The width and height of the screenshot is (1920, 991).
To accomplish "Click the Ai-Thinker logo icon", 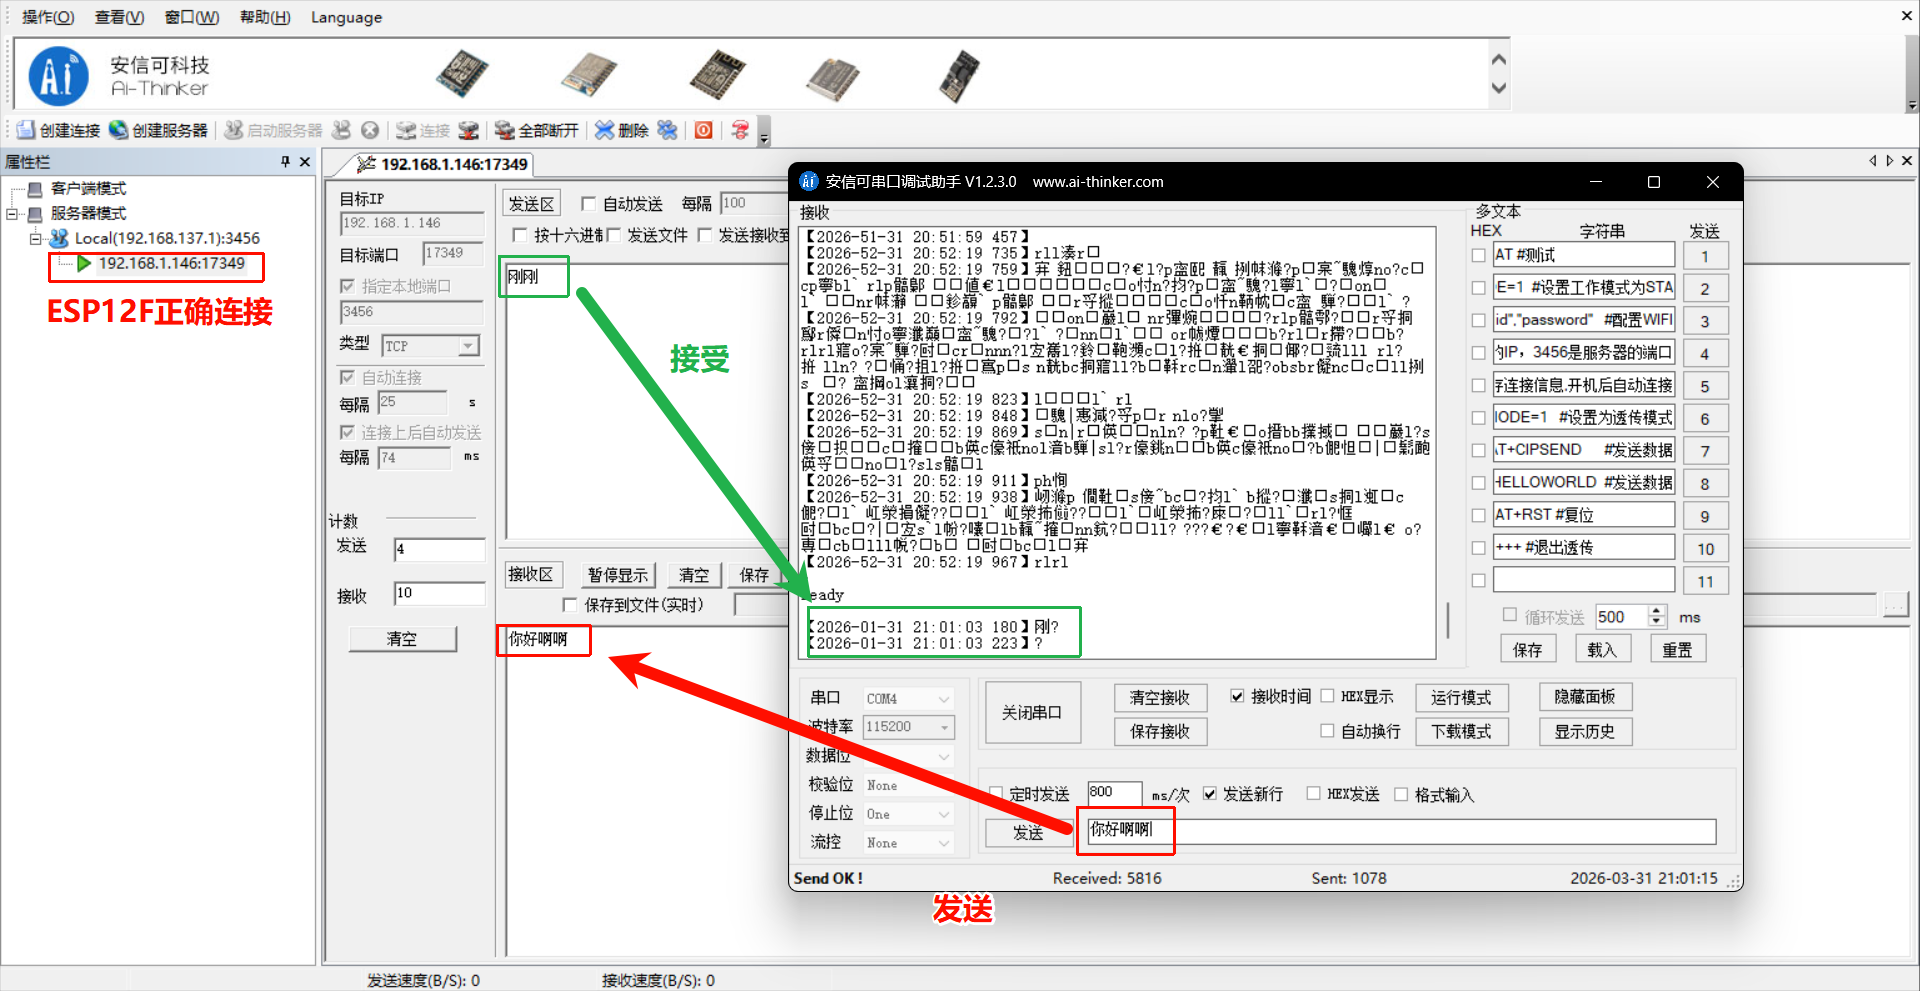I will pos(58,75).
